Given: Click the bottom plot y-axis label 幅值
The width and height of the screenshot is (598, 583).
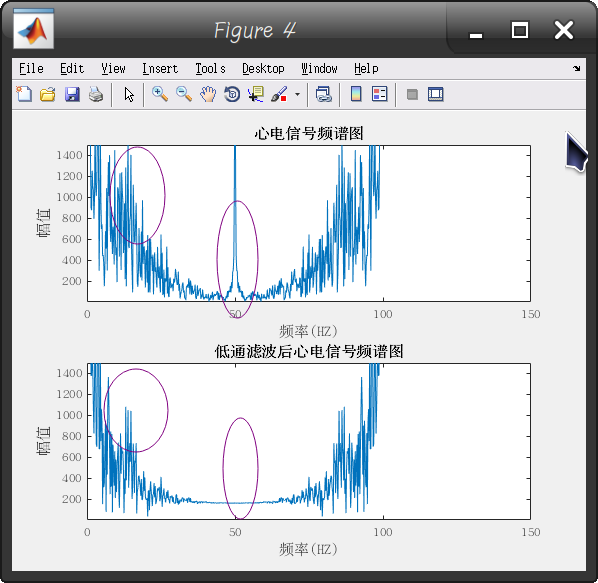Looking at the screenshot, I should (43, 441).
